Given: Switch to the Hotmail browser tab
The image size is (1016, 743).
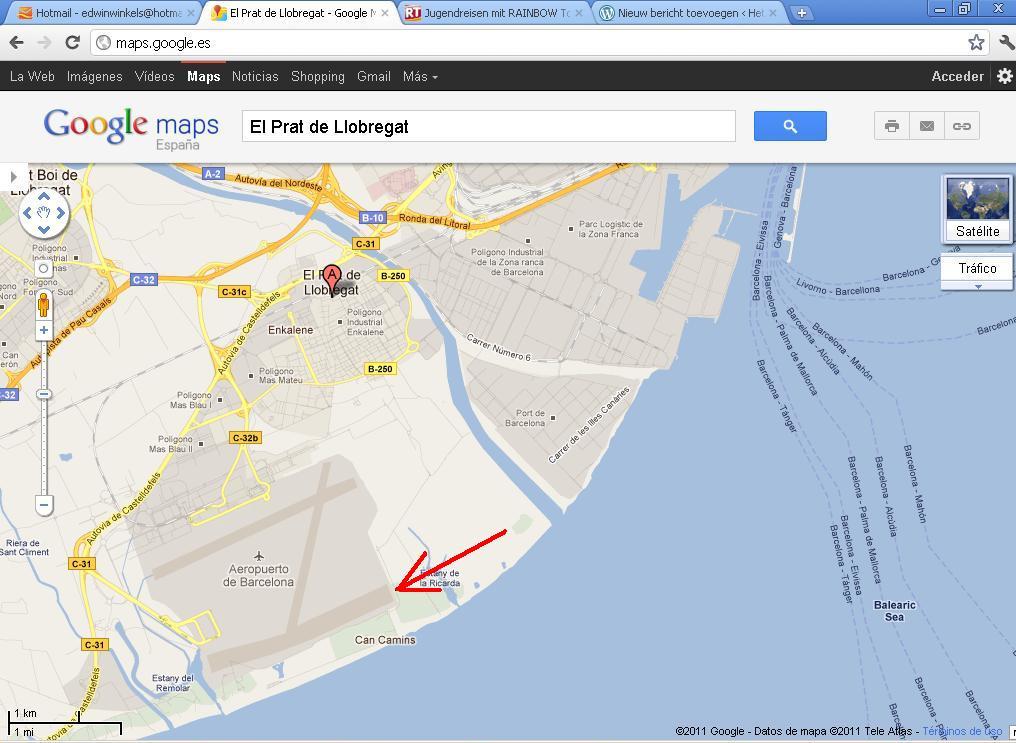Looking at the screenshot, I should pyautogui.click(x=103, y=13).
